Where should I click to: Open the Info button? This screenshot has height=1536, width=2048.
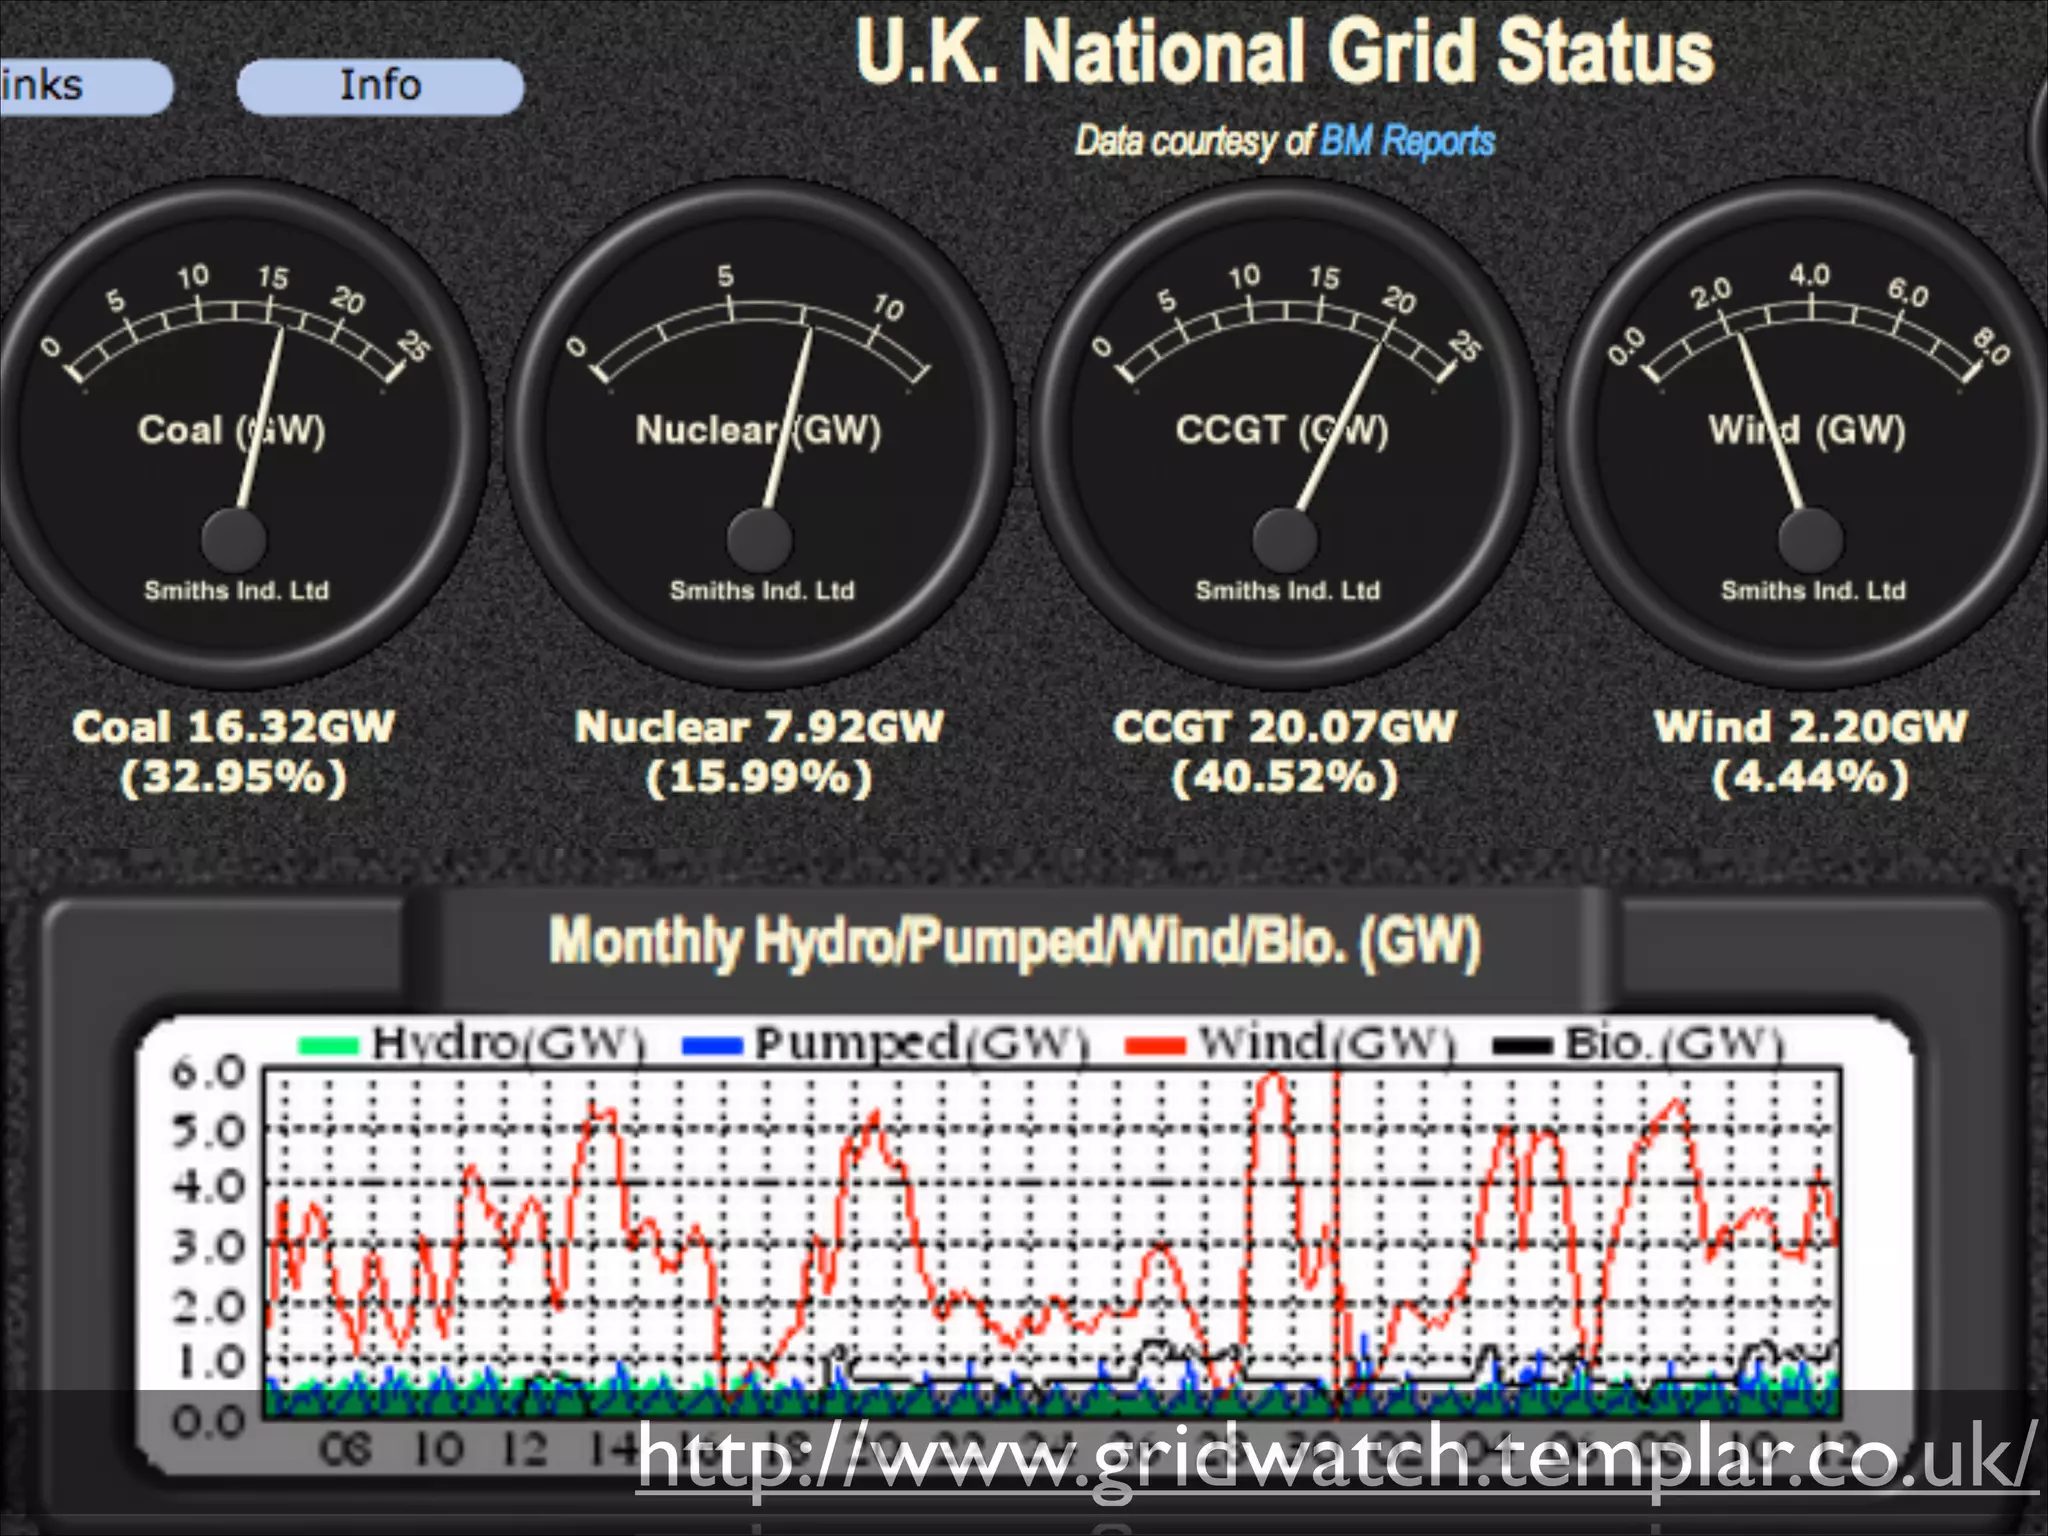click(x=380, y=86)
